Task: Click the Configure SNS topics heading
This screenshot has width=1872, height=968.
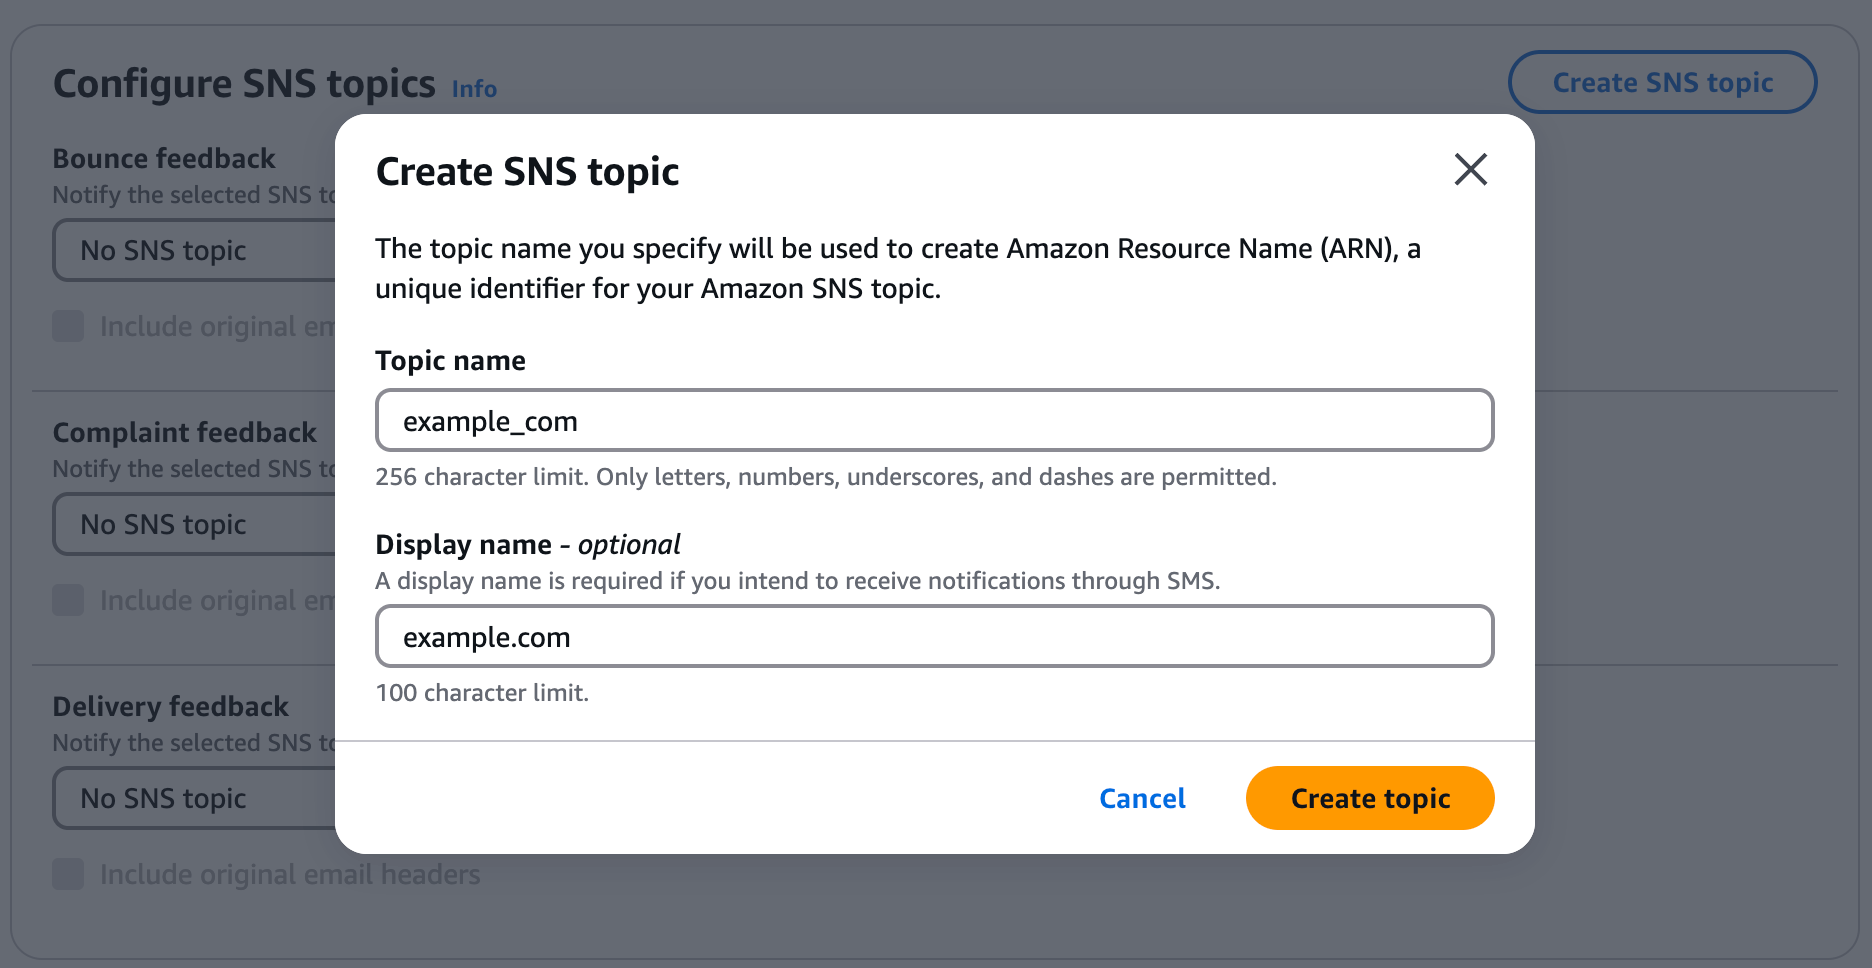Action: (x=242, y=83)
